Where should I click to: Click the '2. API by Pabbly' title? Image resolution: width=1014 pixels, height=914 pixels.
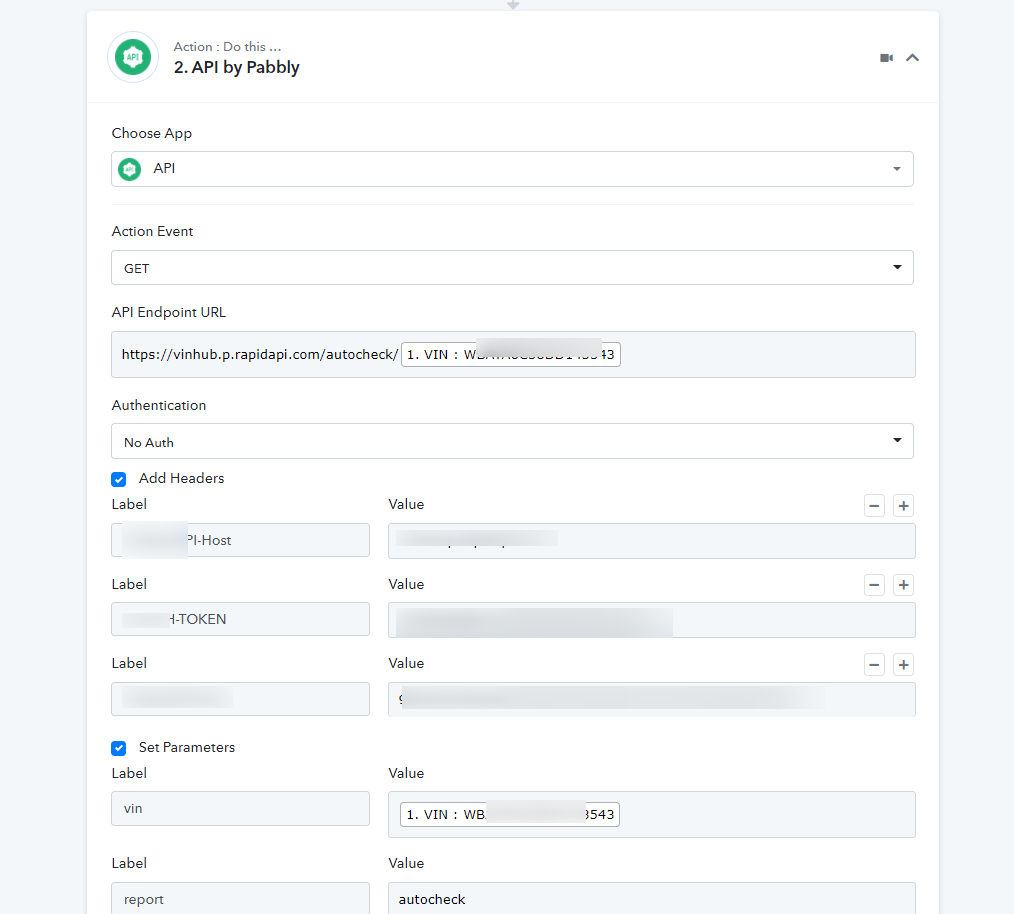(x=237, y=67)
